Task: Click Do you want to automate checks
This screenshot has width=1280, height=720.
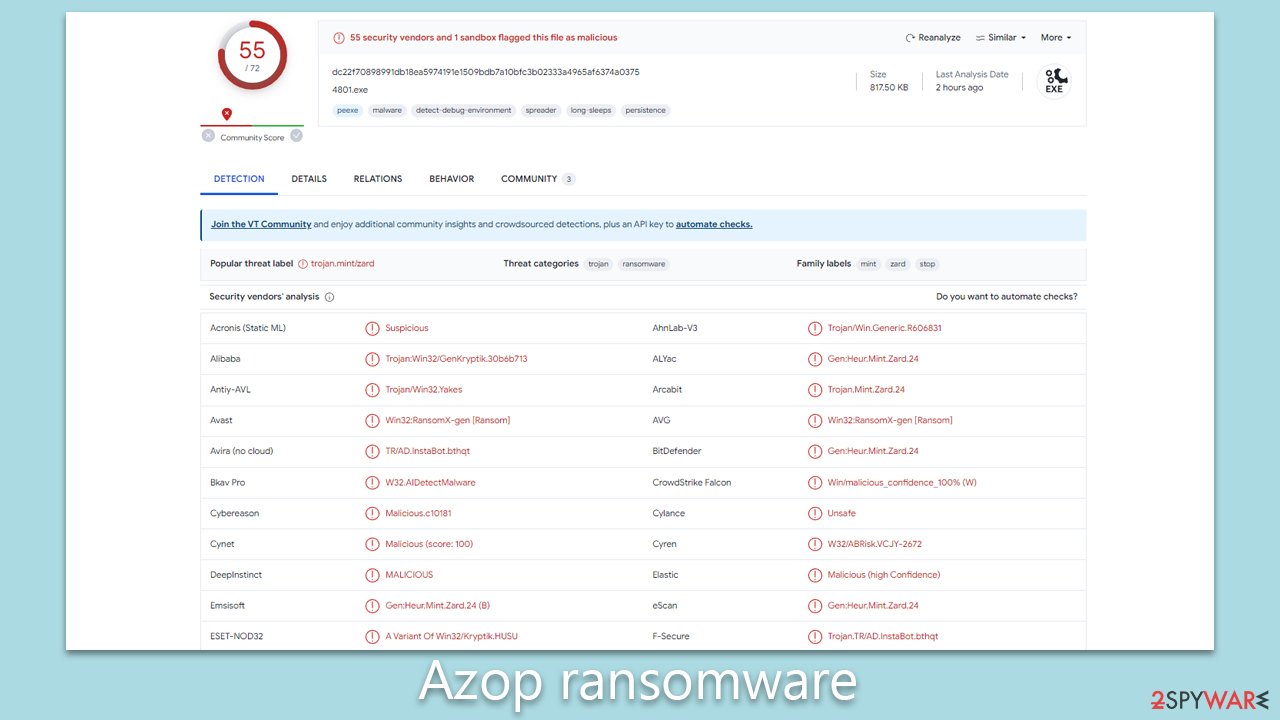Action: 1007,297
